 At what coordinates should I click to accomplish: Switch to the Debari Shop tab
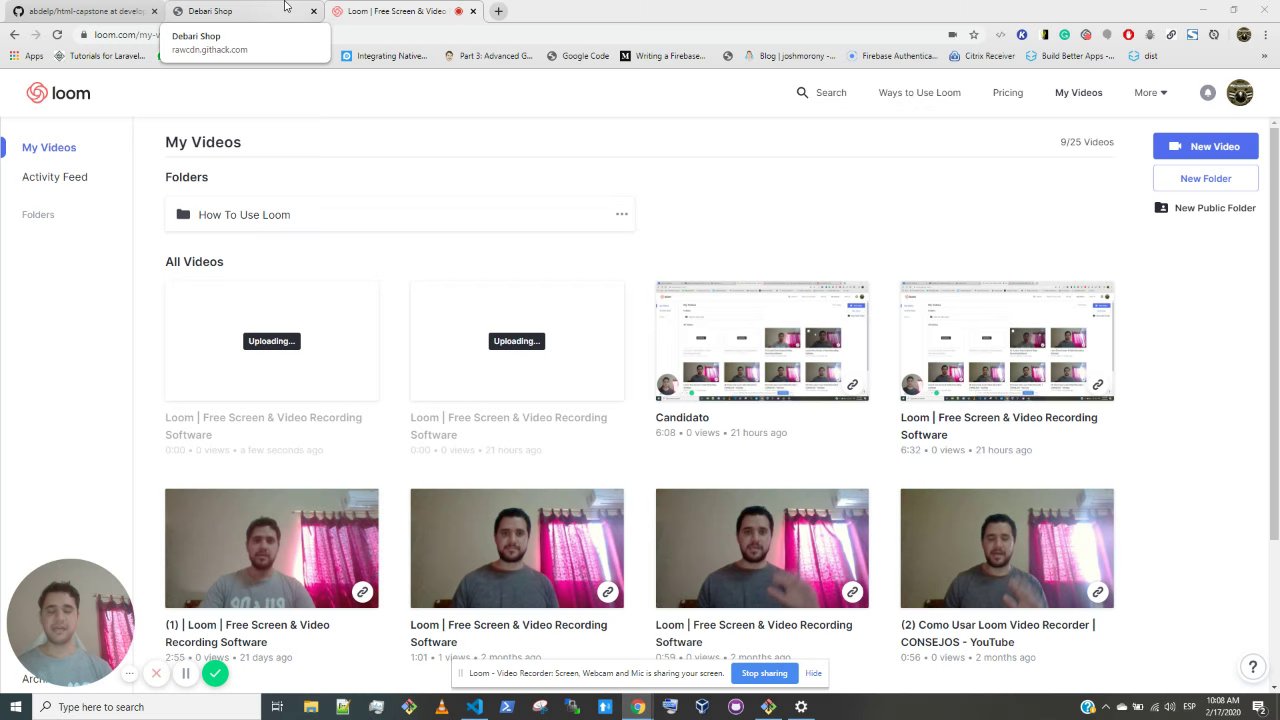(243, 11)
